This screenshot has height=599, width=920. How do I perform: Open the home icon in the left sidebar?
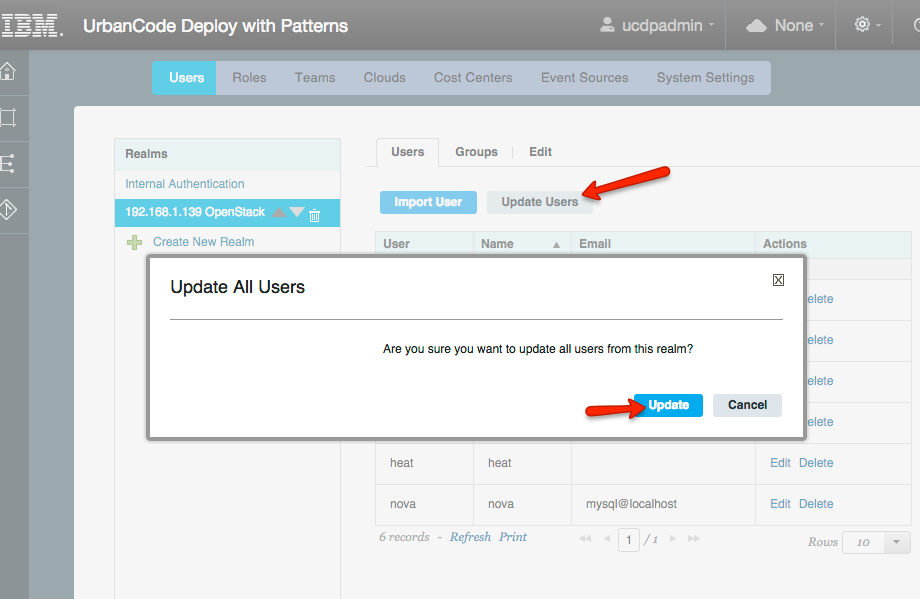point(8,72)
